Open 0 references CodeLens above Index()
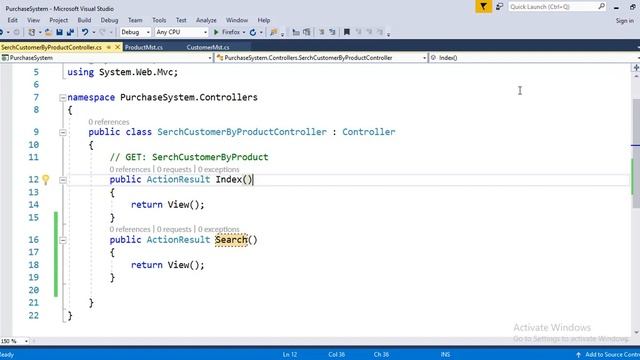Viewport: 640px width, 360px height. tap(130, 169)
